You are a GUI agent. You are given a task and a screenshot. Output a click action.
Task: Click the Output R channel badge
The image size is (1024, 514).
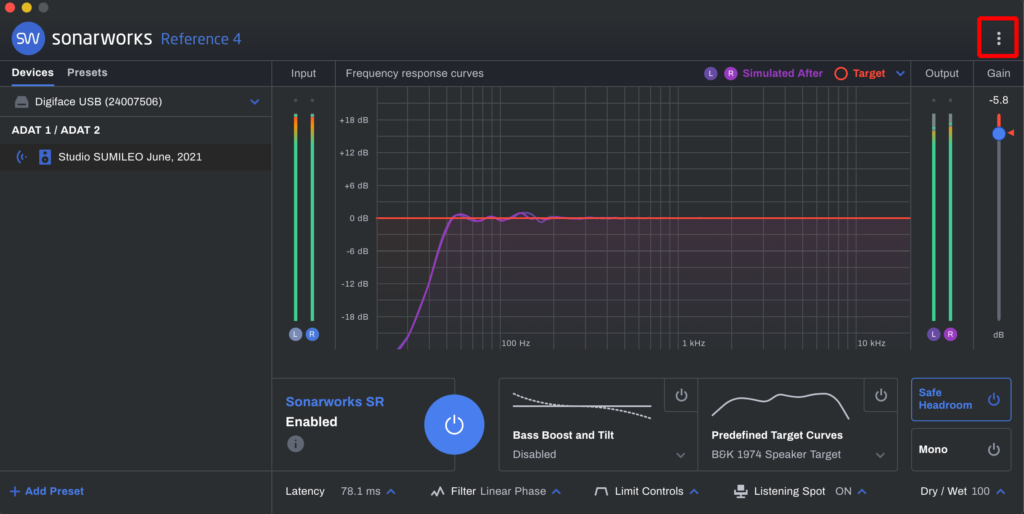coord(950,334)
